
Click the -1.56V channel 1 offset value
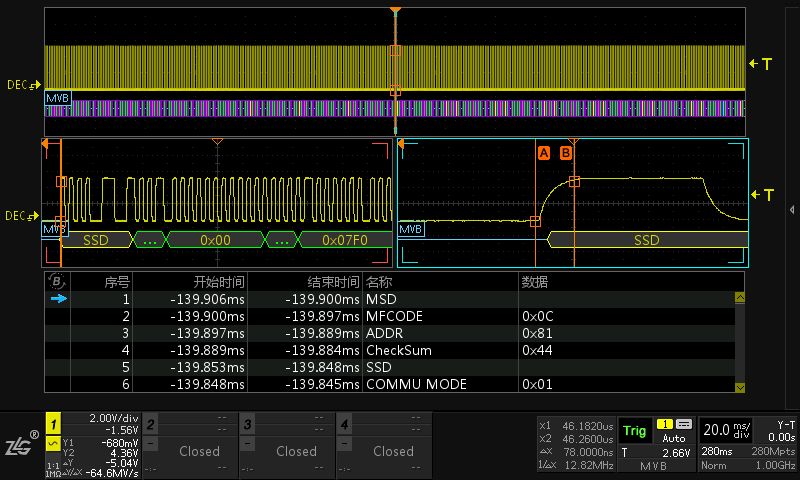tap(122, 430)
